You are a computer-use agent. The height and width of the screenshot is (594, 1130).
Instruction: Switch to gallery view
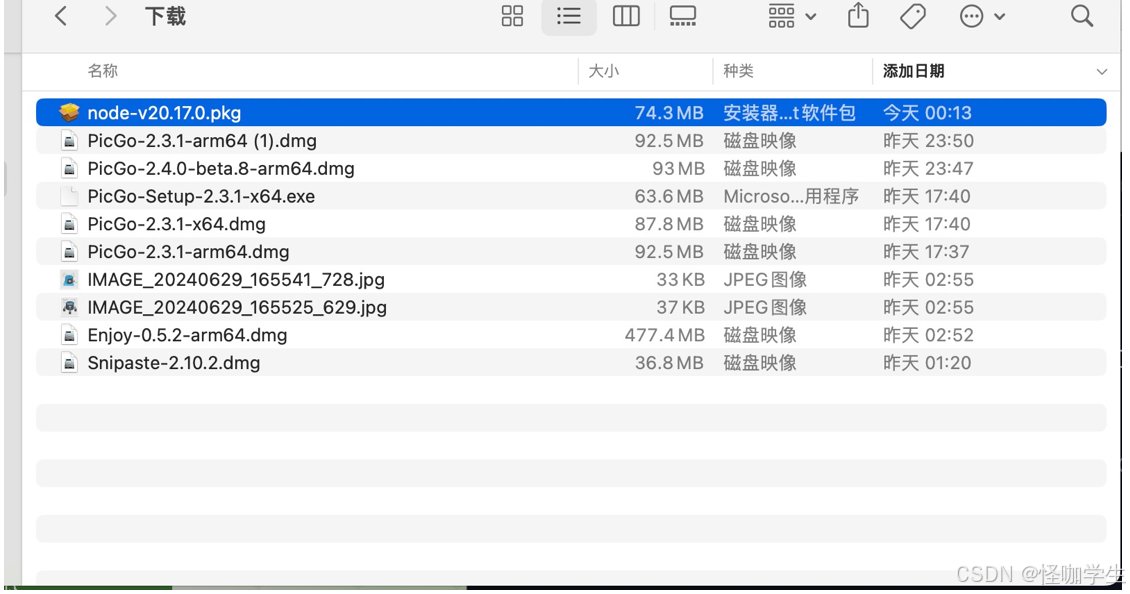[x=682, y=16]
